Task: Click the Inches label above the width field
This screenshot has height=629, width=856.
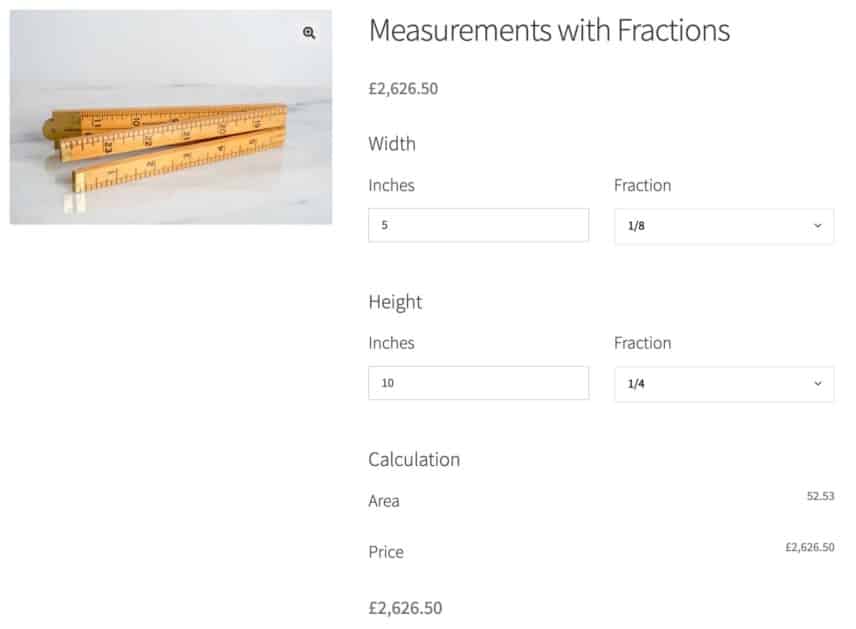Action: pos(390,185)
